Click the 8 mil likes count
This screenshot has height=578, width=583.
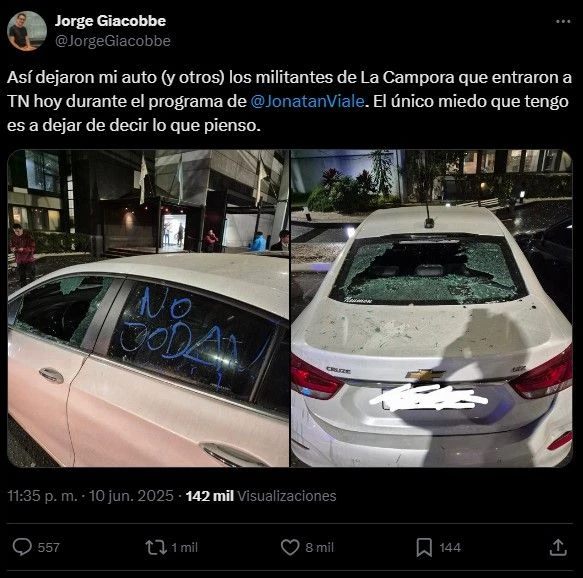click(319, 548)
